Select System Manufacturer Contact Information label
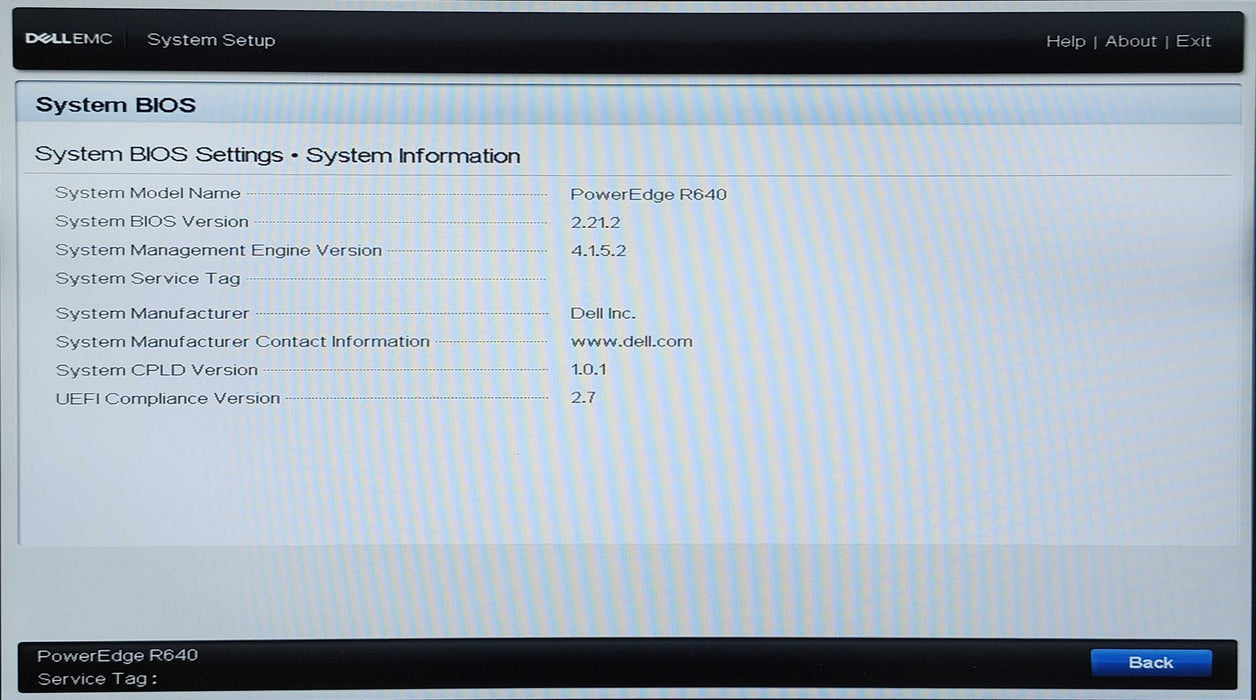Image resolution: width=1256 pixels, height=700 pixels. [x=243, y=341]
